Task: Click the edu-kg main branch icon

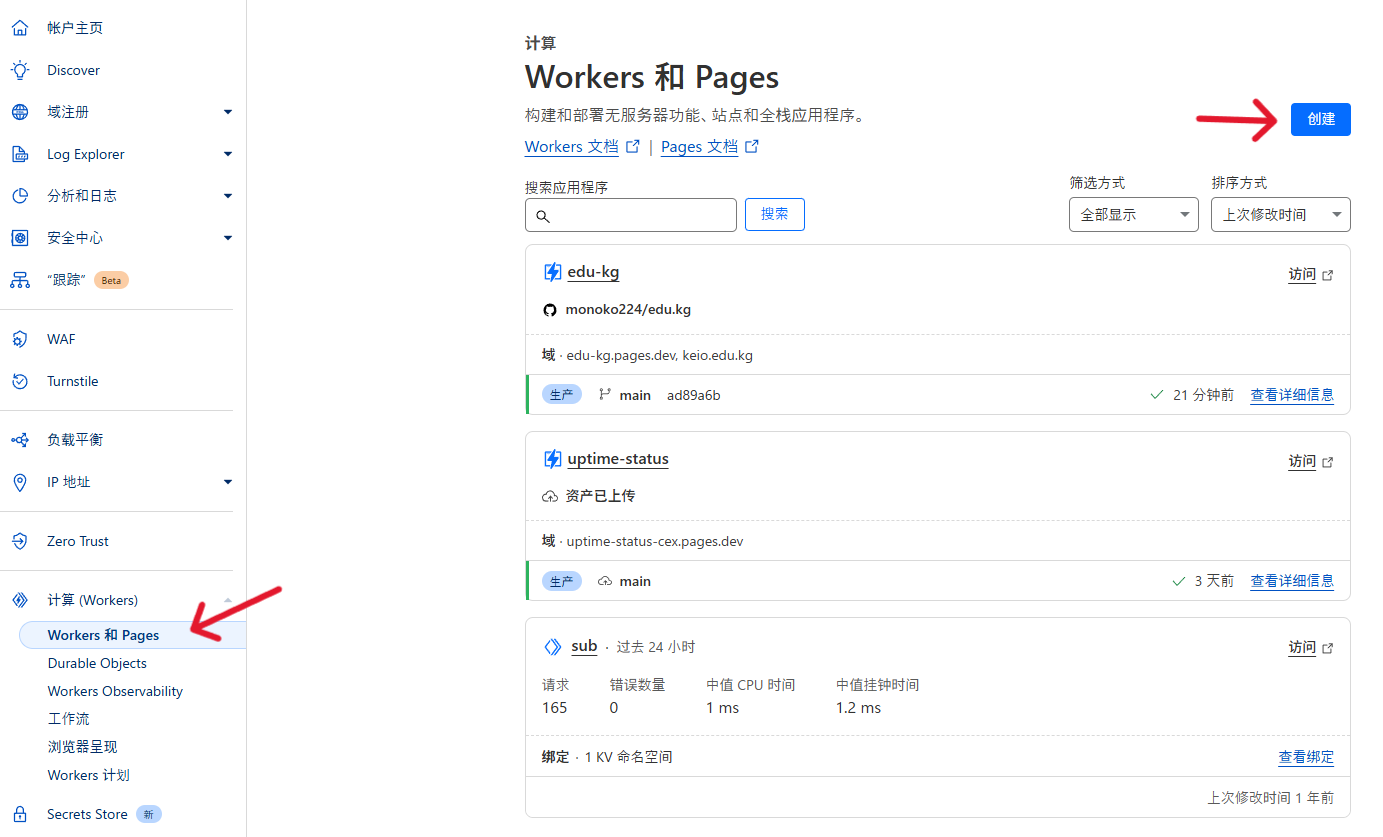Action: click(604, 395)
